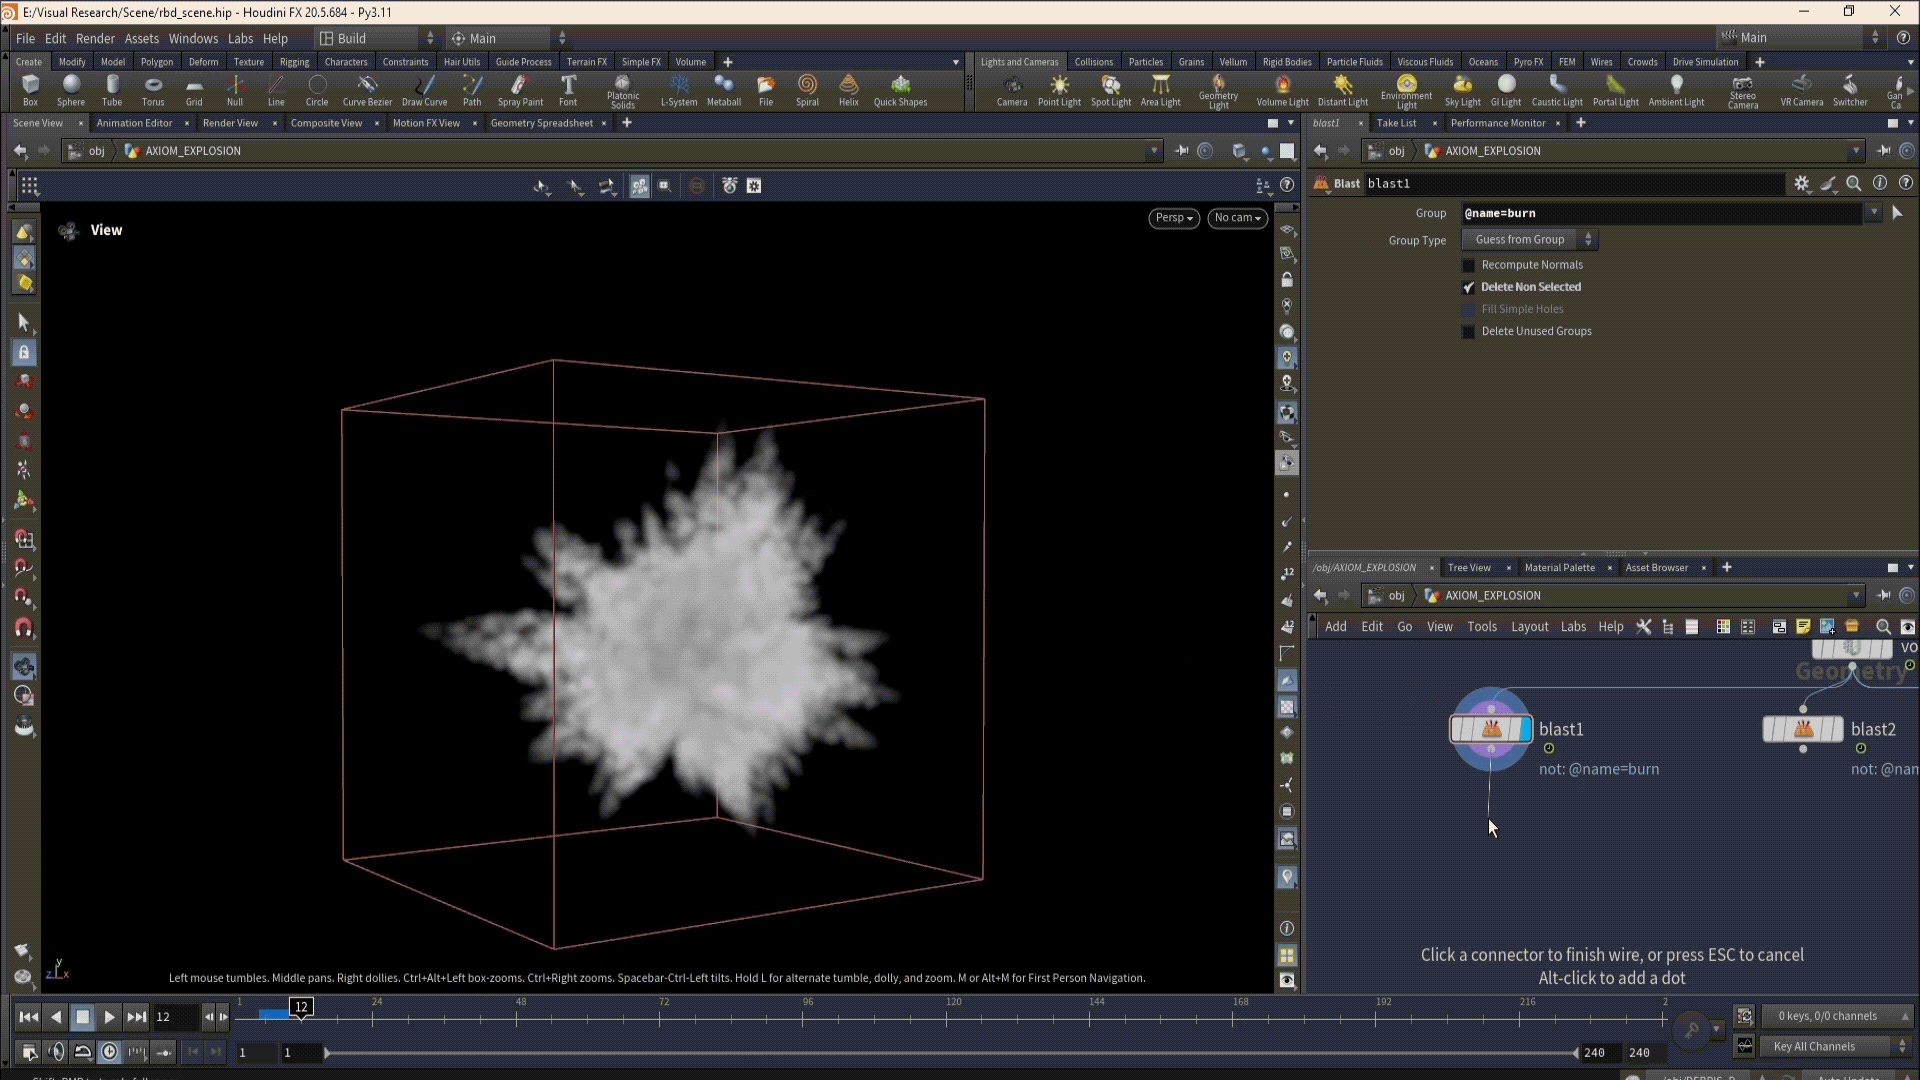Enable Recompute Normals checkbox
1920x1080 pixels.
(1468, 265)
